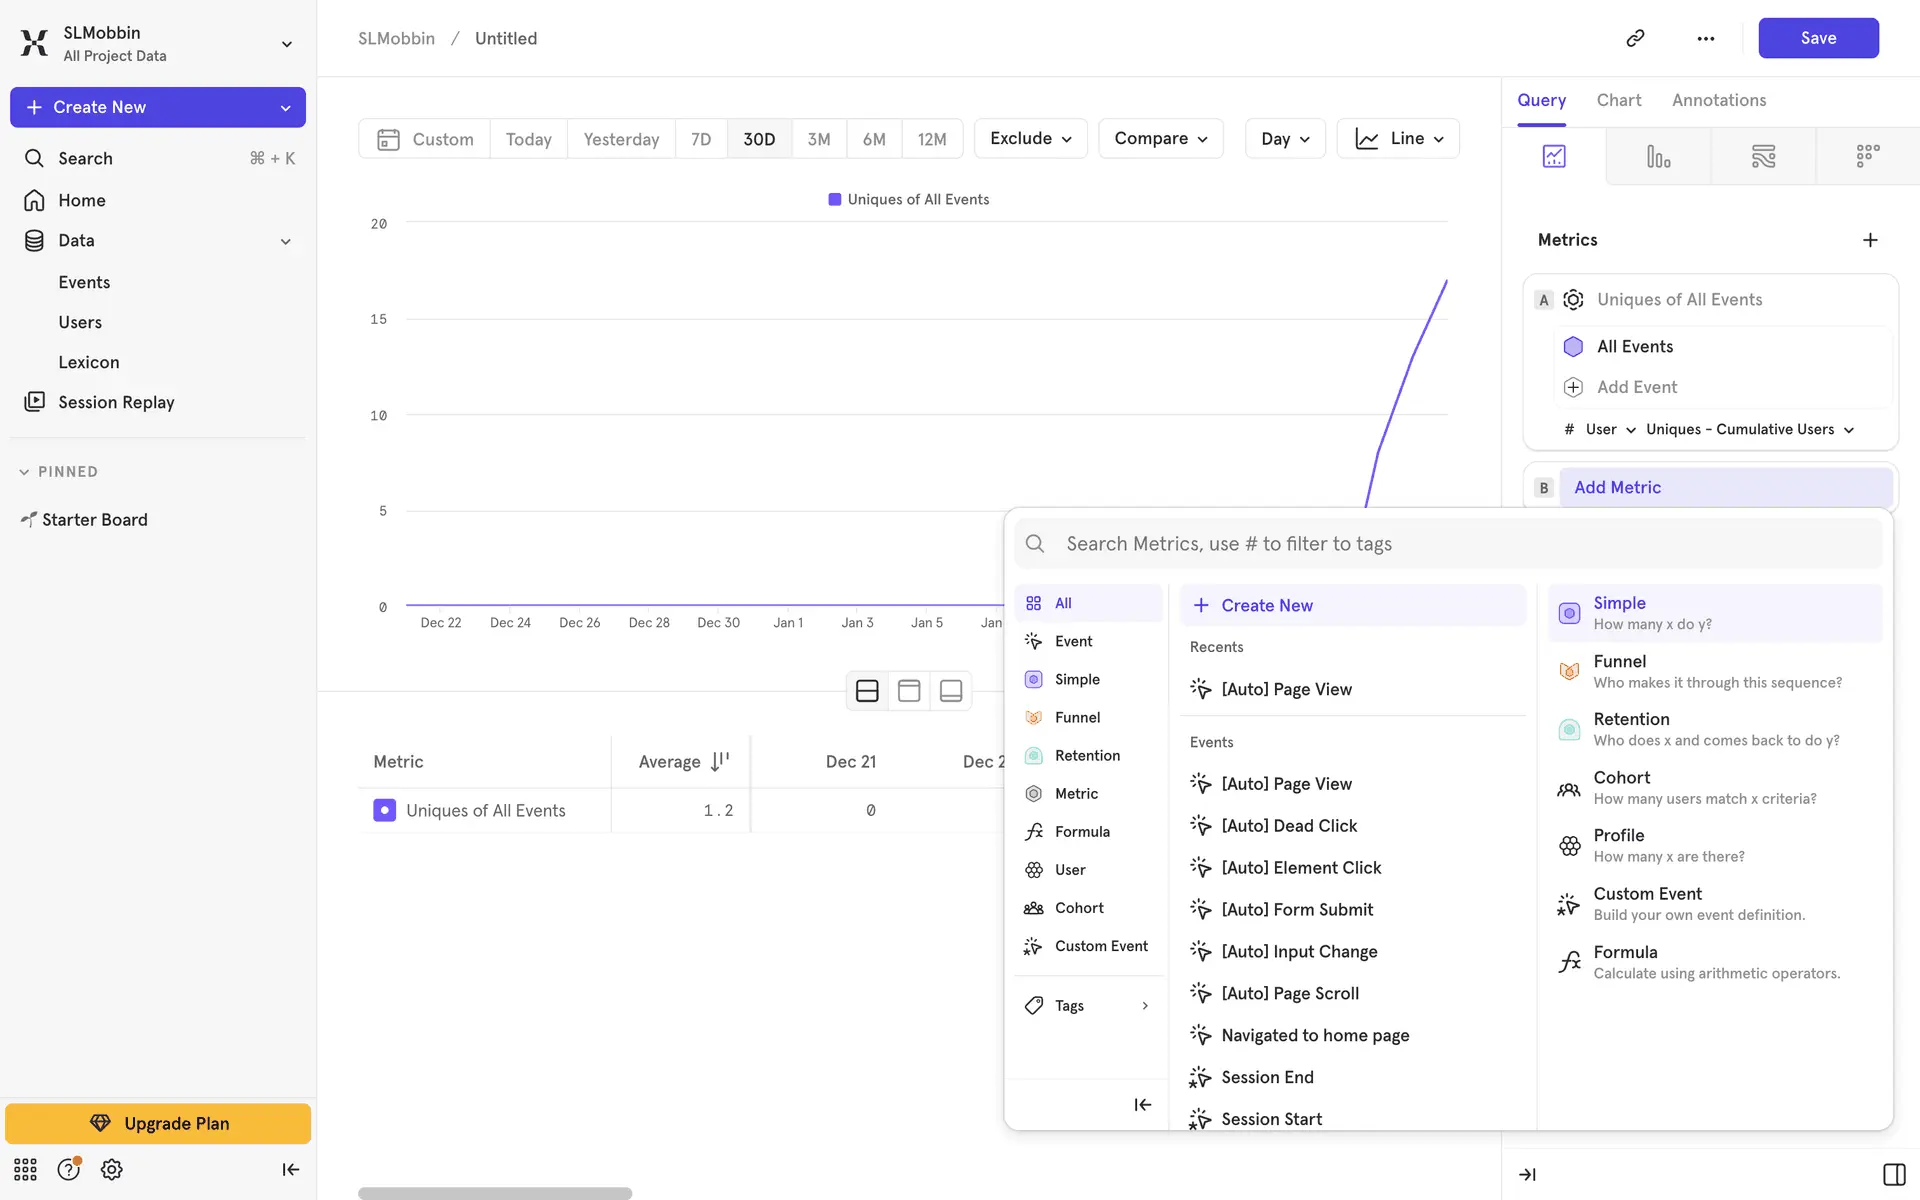This screenshot has height=1200, width=1920.
Task: Switch to the Annotations tab
Action: tap(1718, 100)
